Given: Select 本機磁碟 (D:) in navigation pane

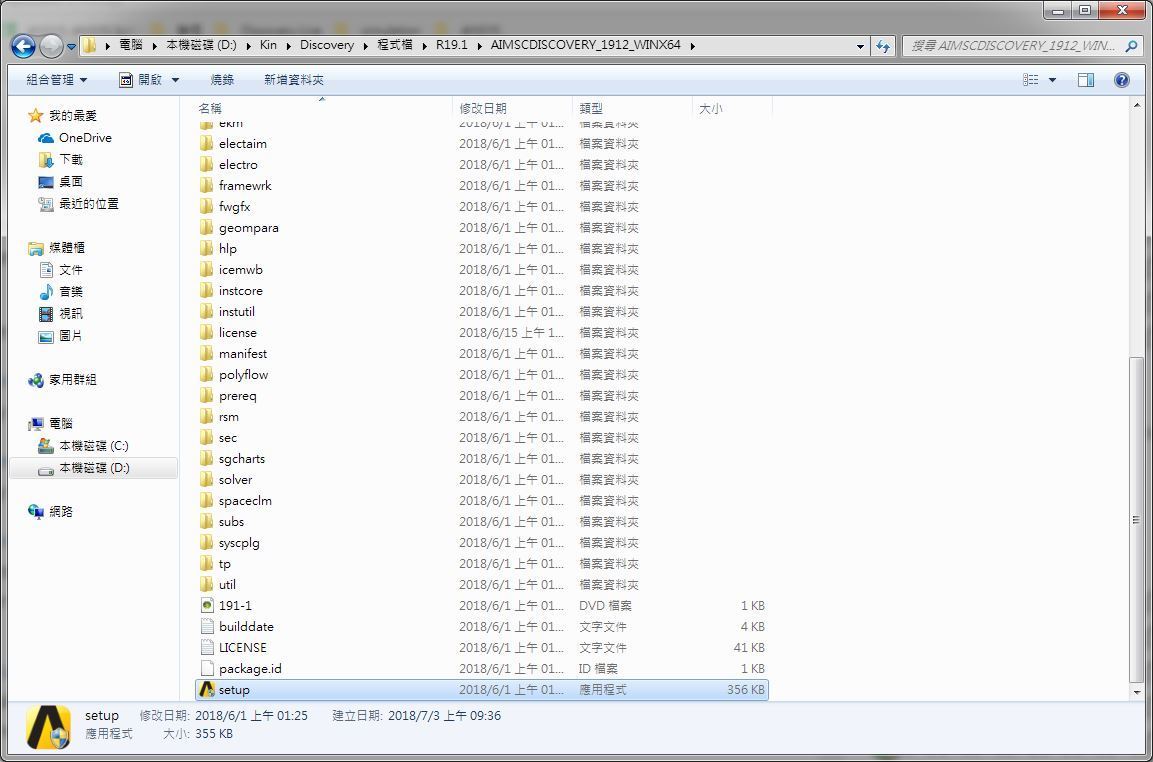Looking at the screenshot, I should coord(94,468).
